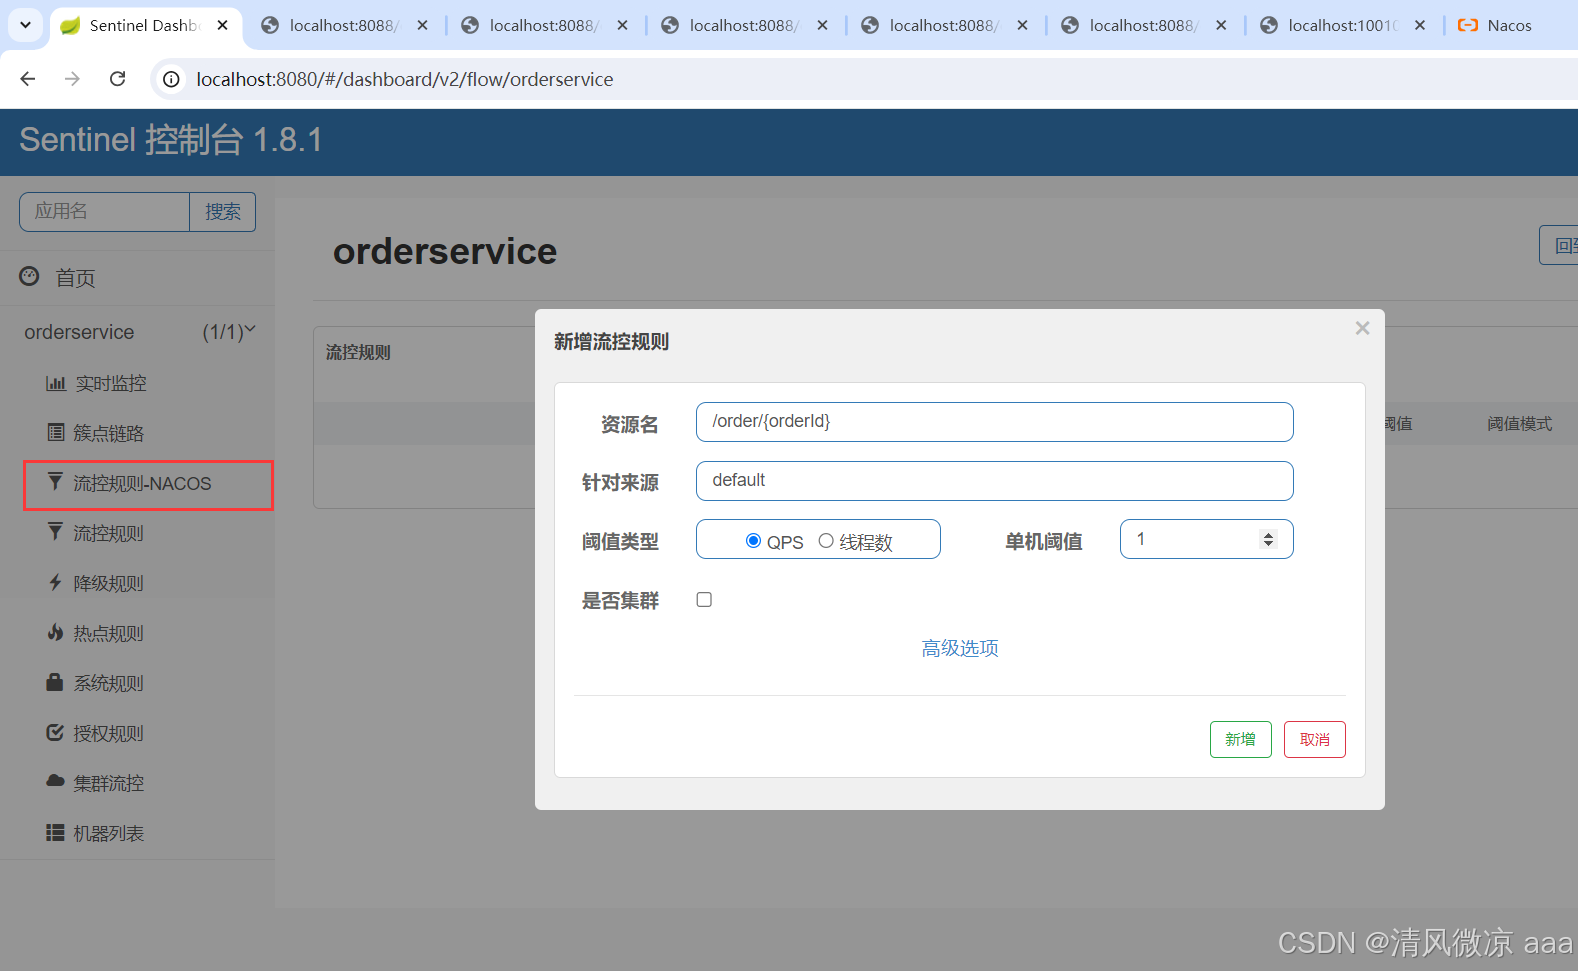Open 授权规则 menu item

pos(108,733)
